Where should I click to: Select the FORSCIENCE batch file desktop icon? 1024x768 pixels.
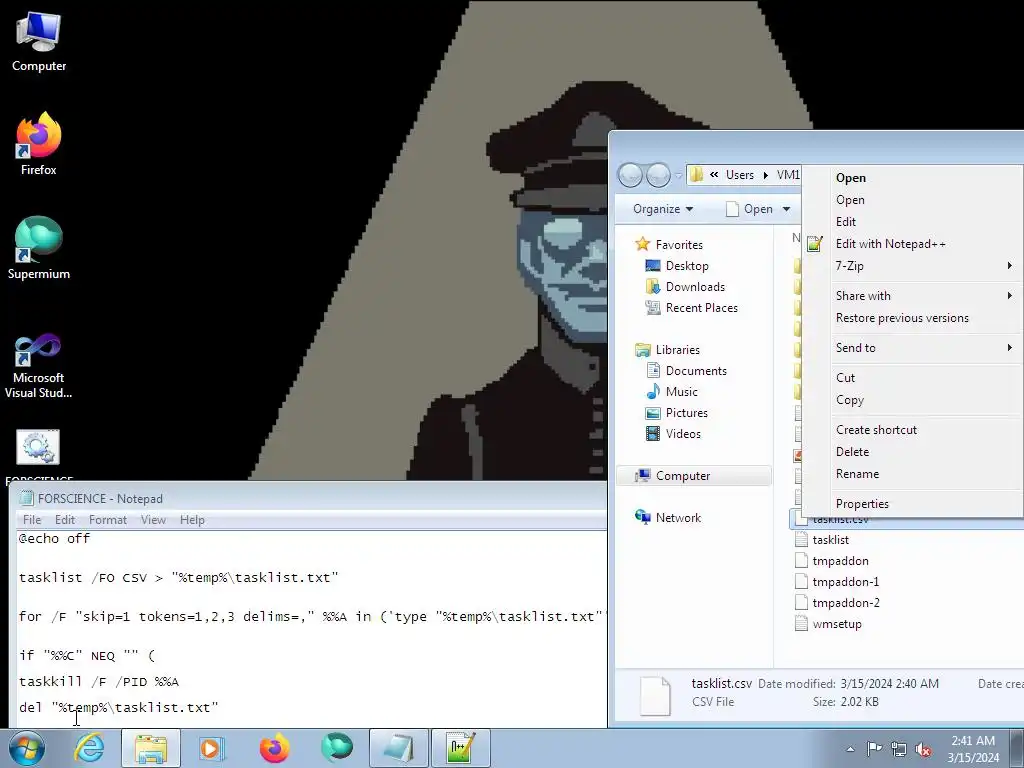pyautogui.click(x=39, y=455)
